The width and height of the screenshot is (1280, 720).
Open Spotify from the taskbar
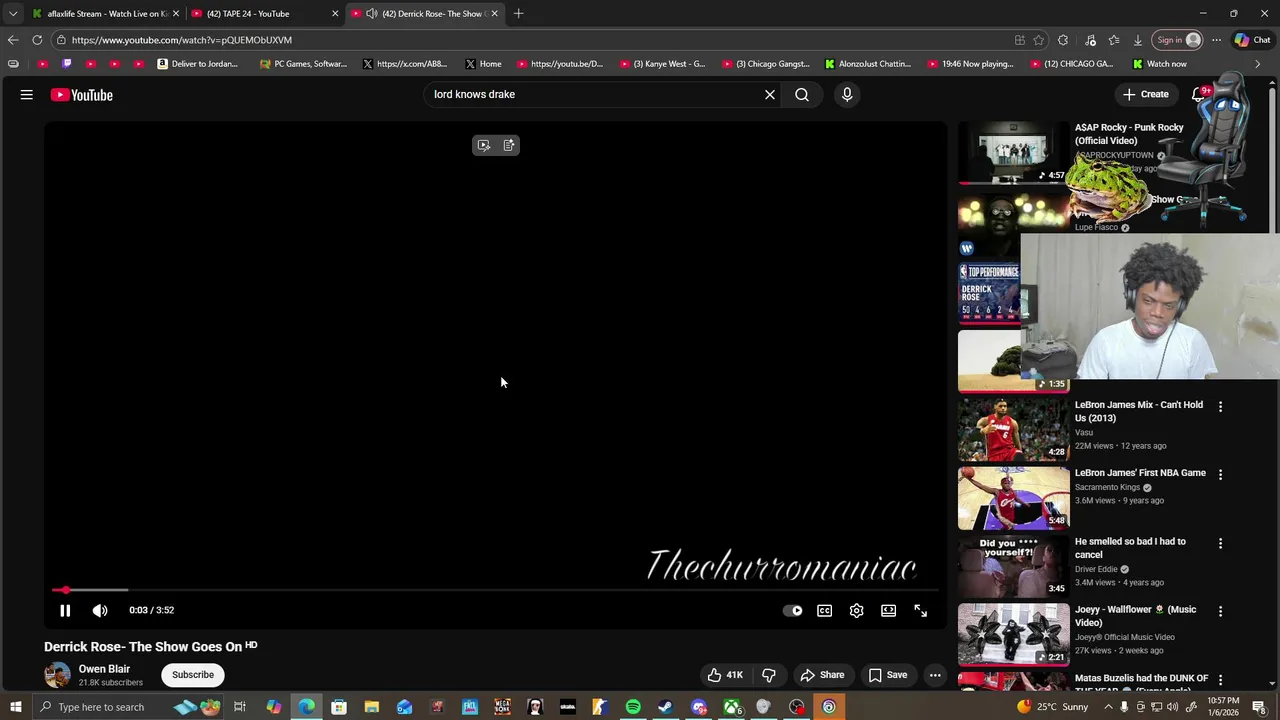[633, 707]
